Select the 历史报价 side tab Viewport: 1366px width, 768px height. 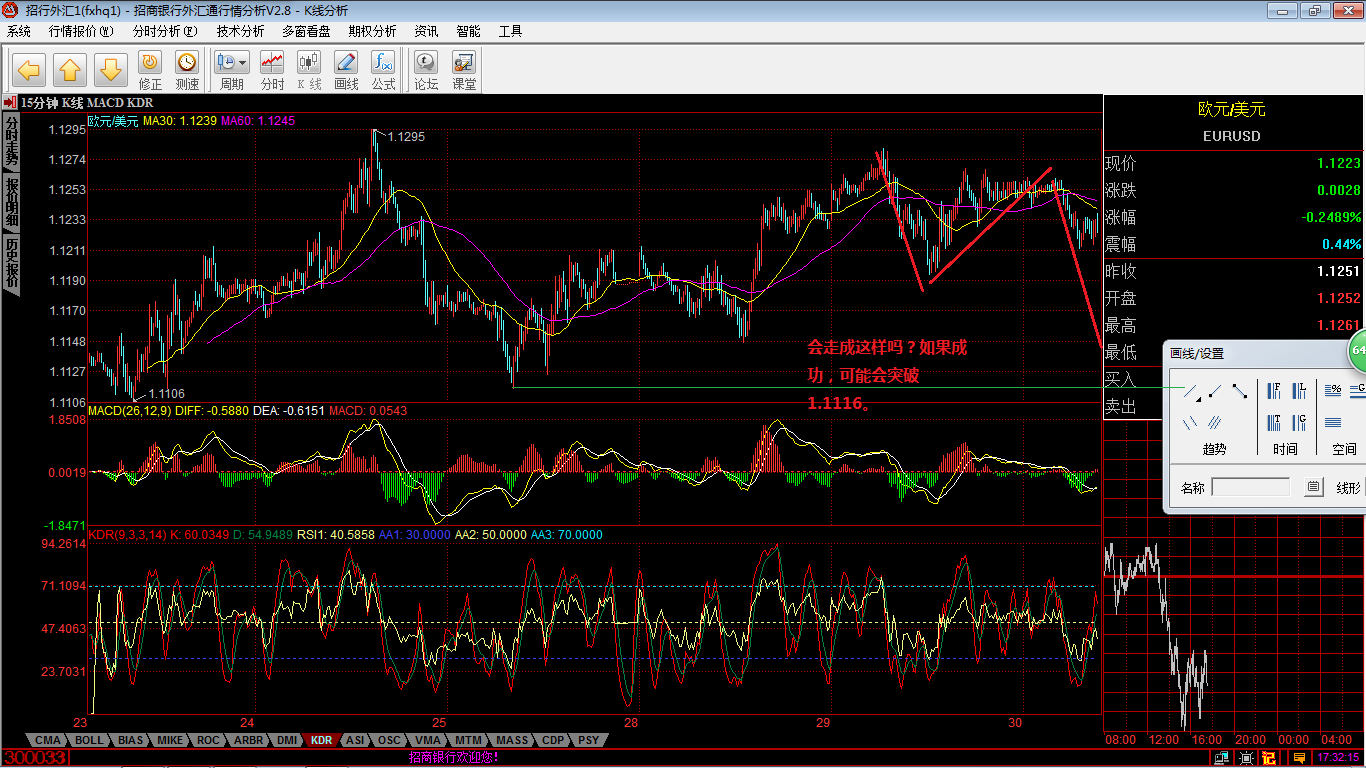pyautogui.click(x=11, y=263)
